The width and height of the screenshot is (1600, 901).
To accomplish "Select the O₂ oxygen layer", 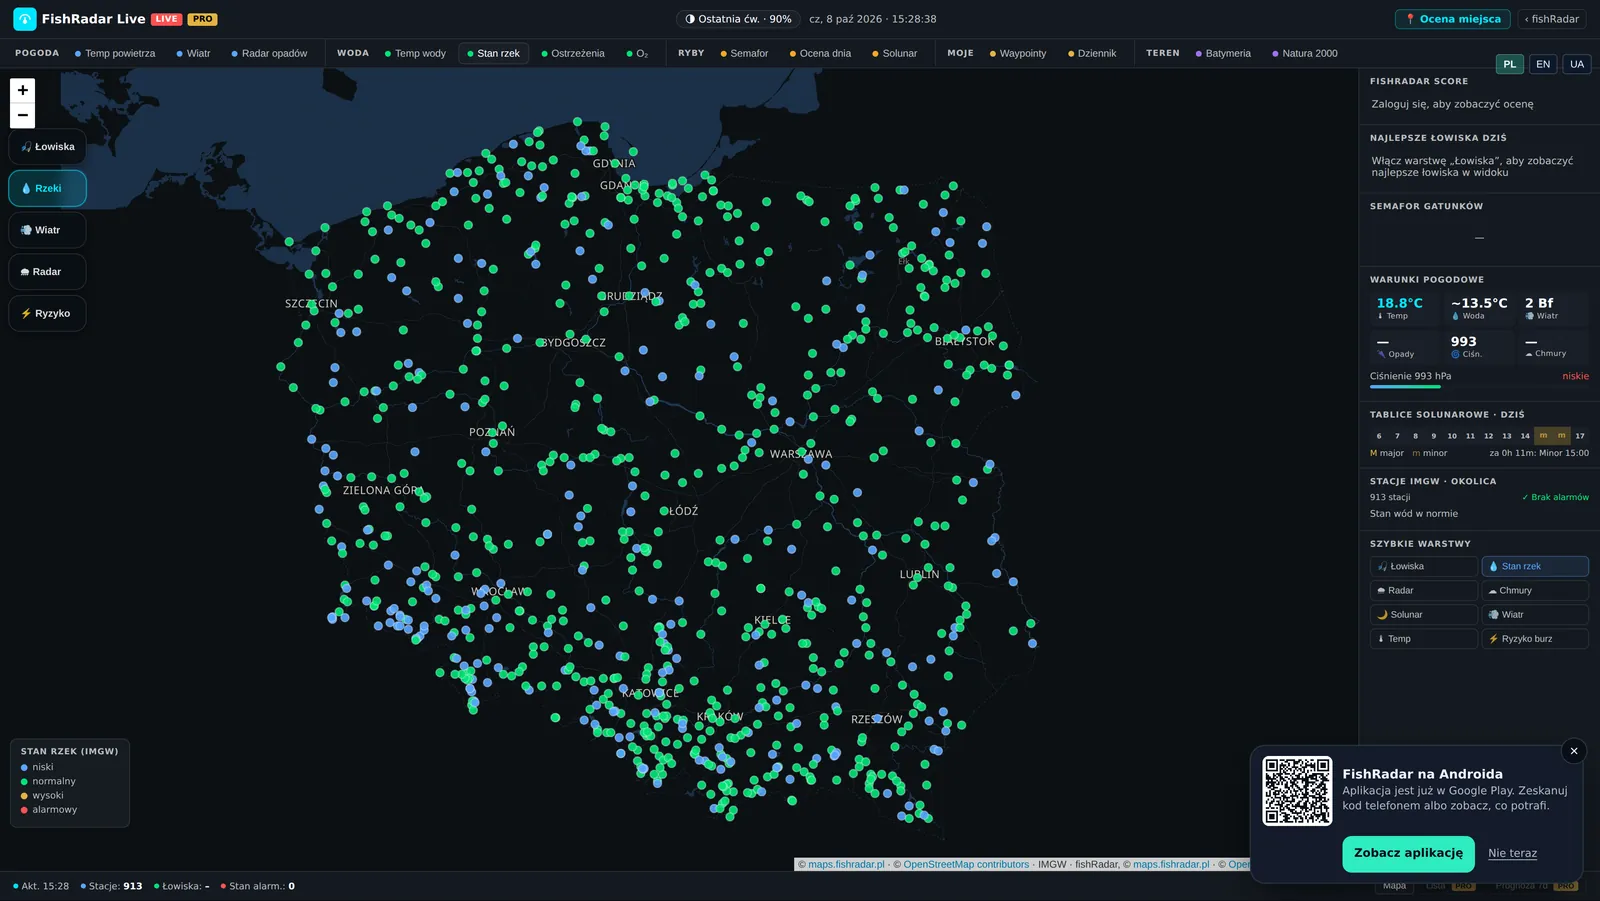I will coord(637,54).
